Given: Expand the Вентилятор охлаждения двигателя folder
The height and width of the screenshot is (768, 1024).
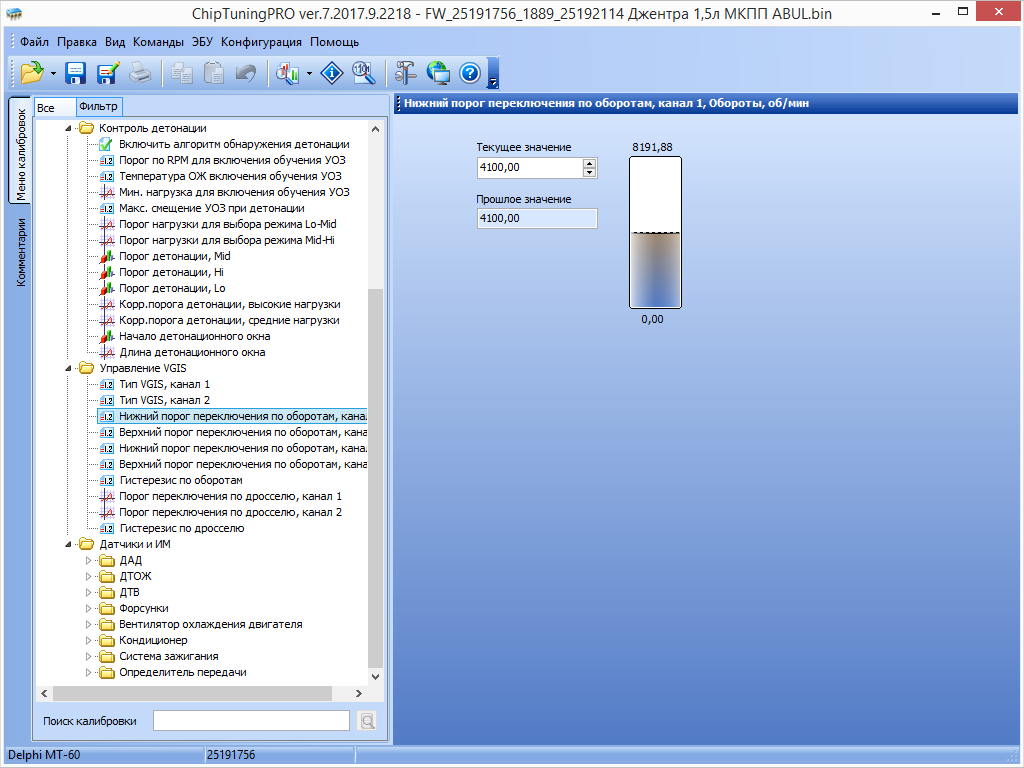Looking at the screenshot, I should click(88, 624).
